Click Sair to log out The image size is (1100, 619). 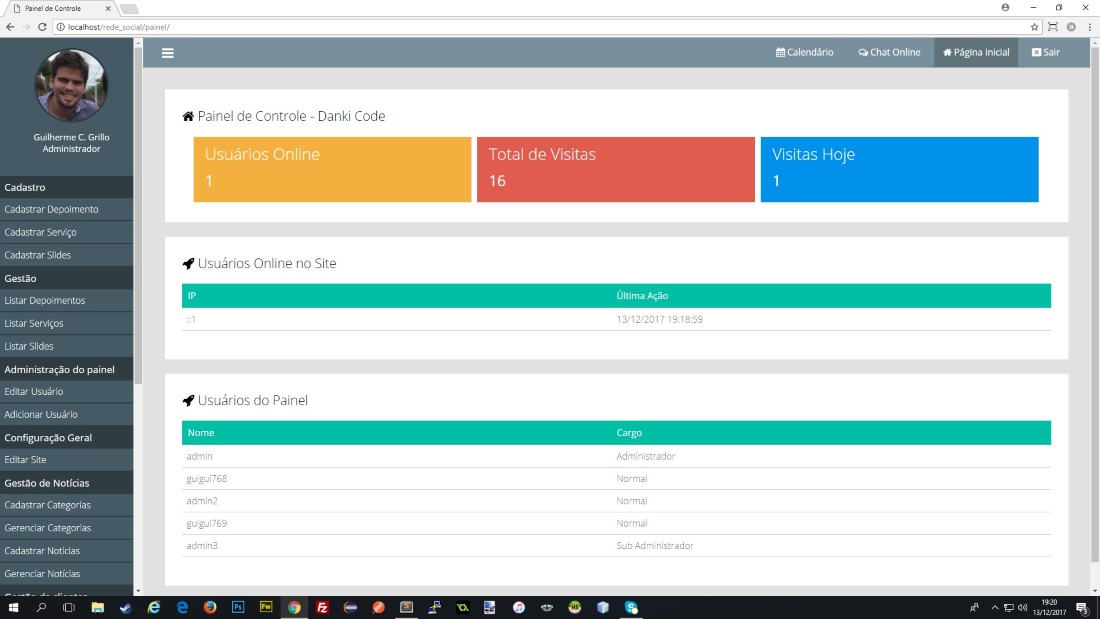point(1045,53)
